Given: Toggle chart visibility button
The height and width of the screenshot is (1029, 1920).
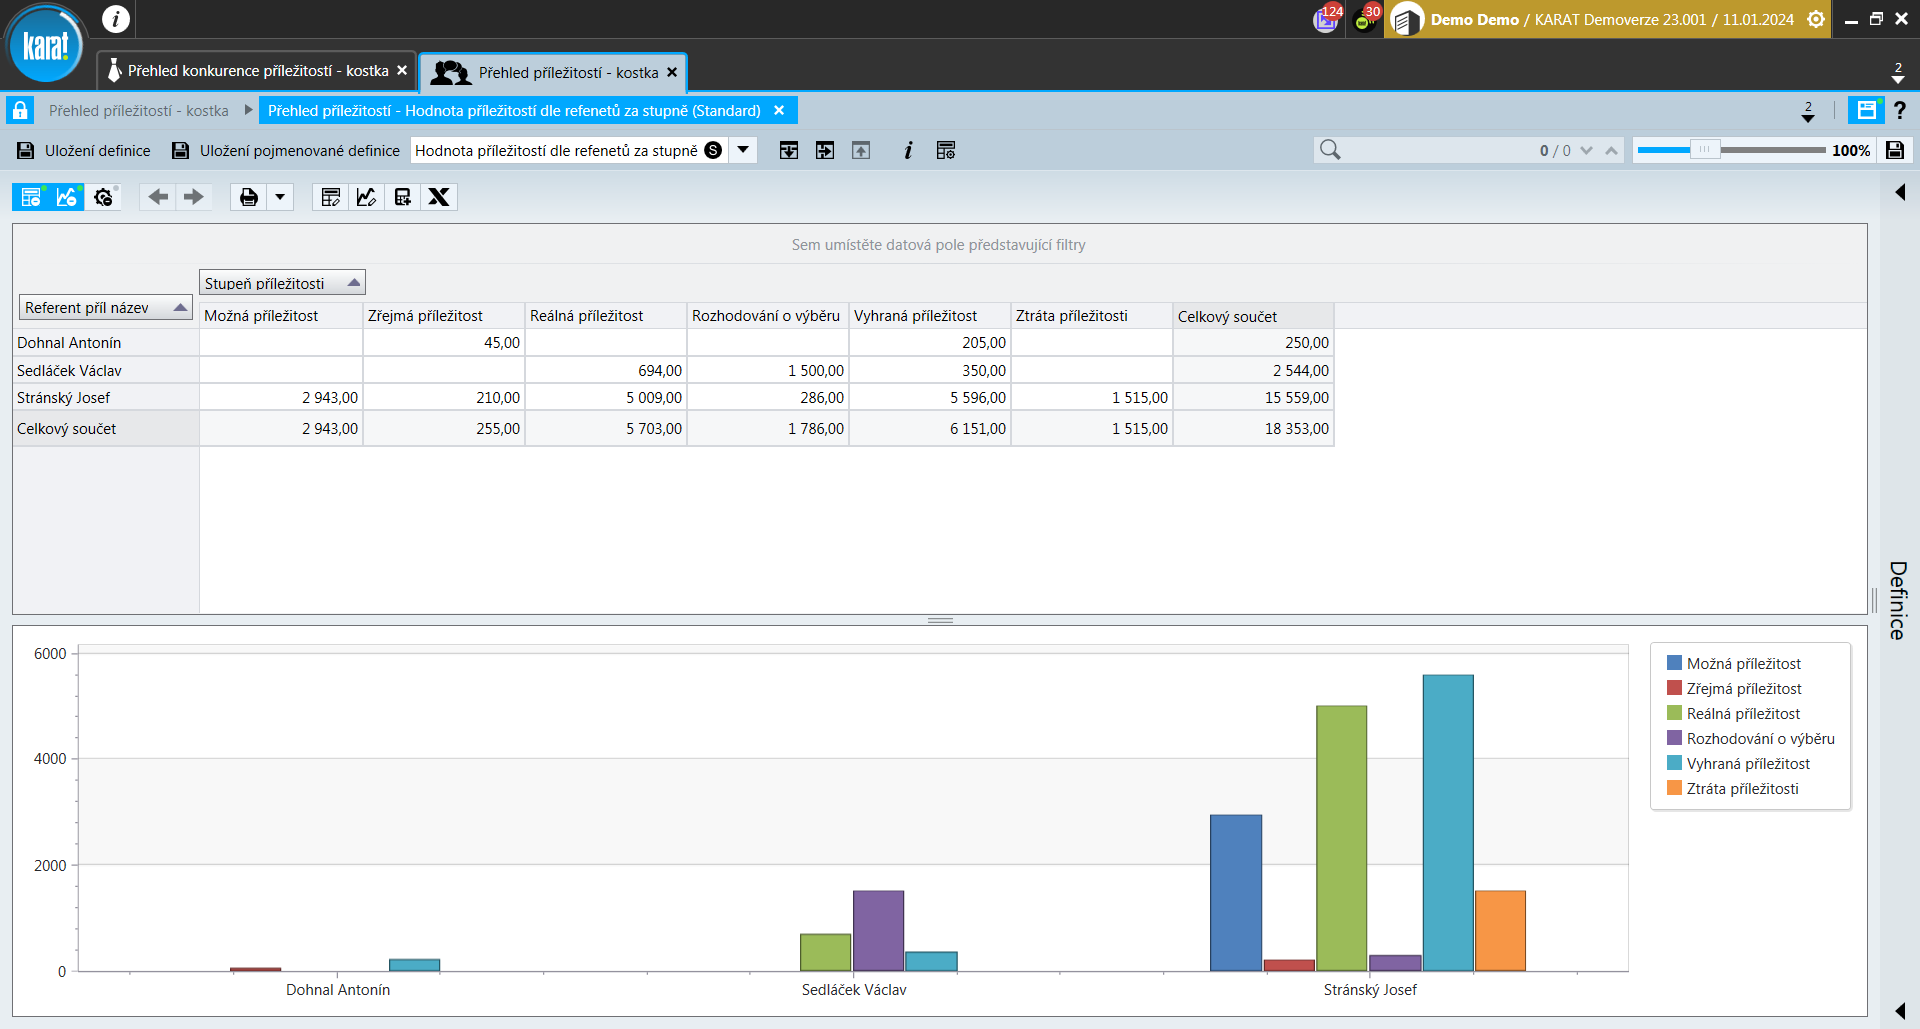Looking at the screenshot, I should coord(67,197).
